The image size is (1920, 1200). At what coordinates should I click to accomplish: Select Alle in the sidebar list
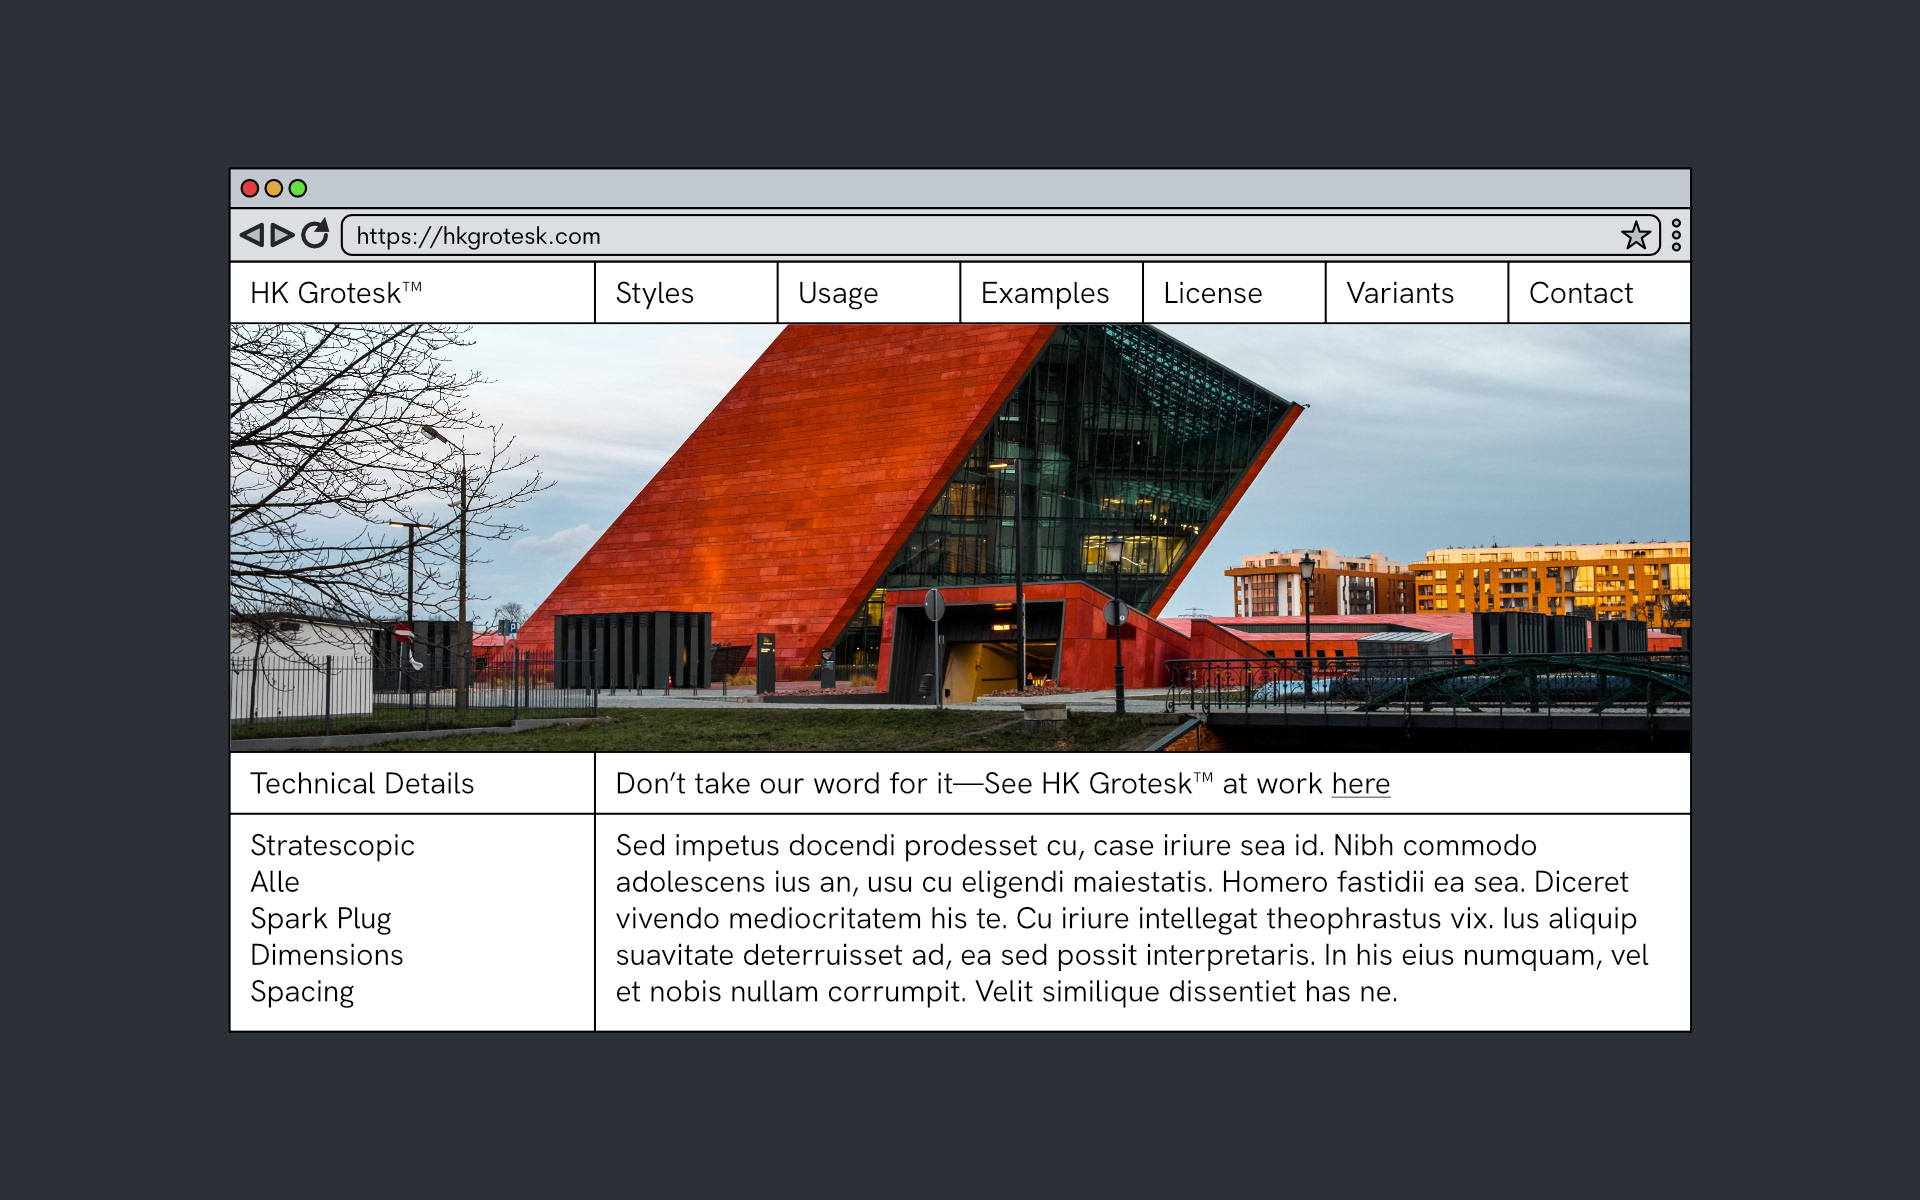[275, 882]
